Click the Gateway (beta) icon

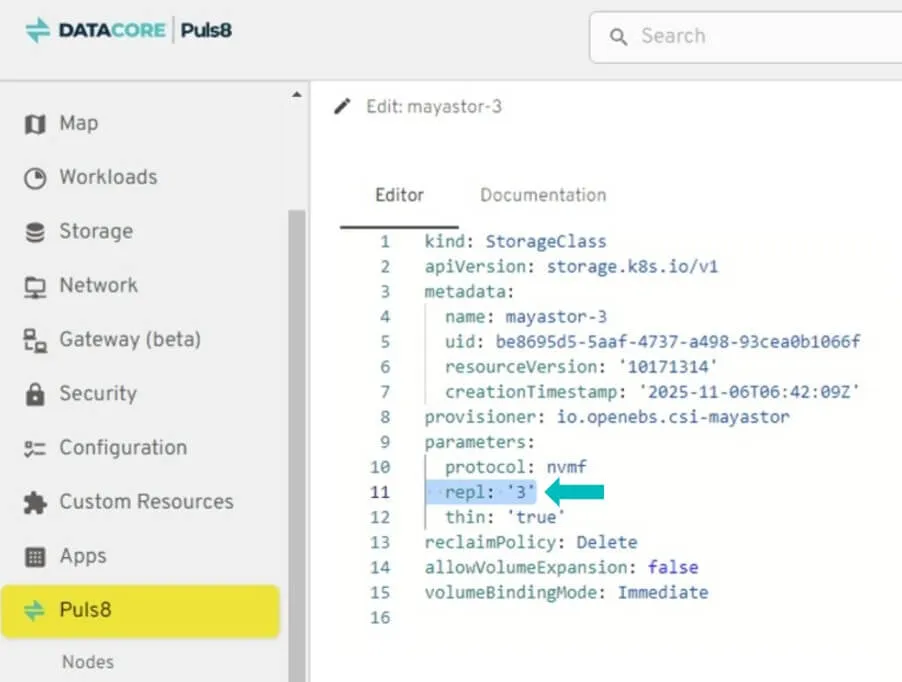(35, 340)
